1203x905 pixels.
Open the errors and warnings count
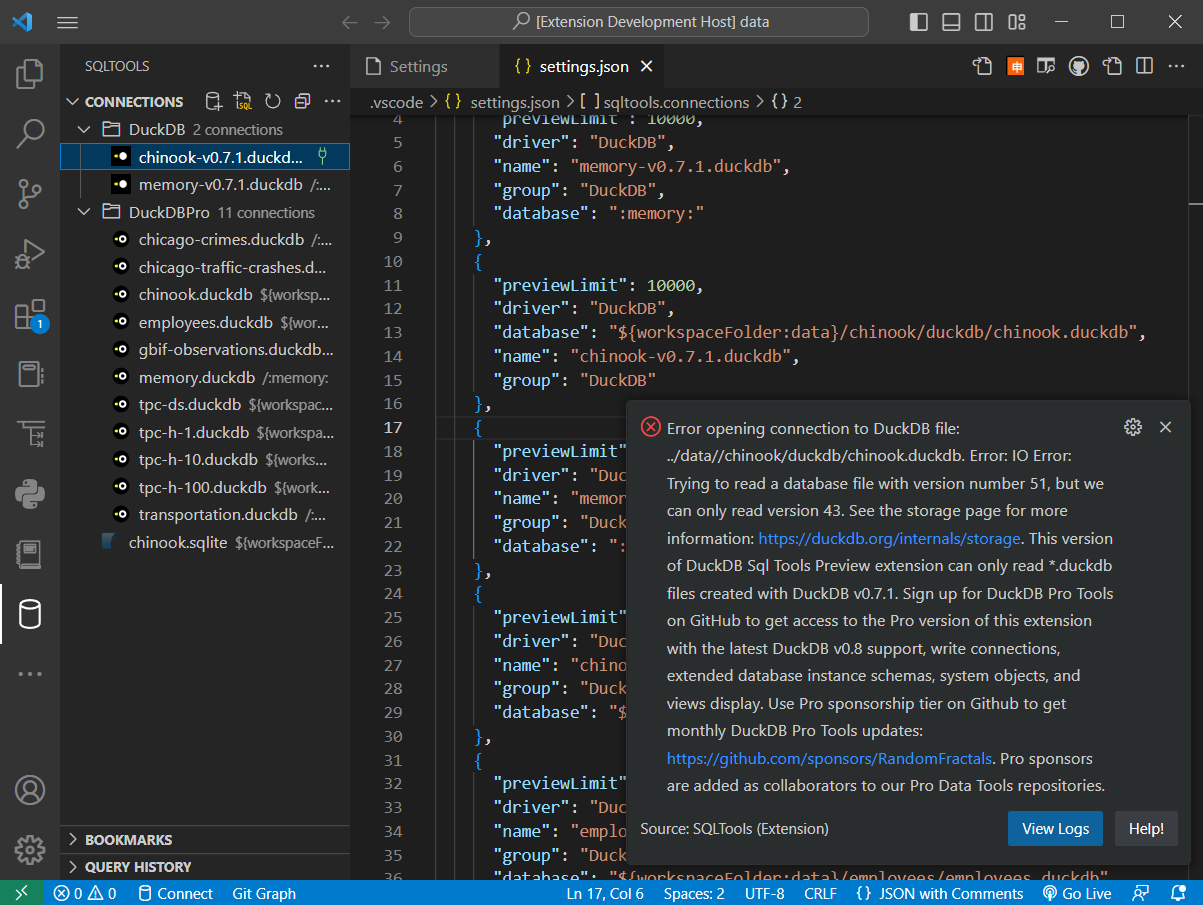[x=85, y=893]
